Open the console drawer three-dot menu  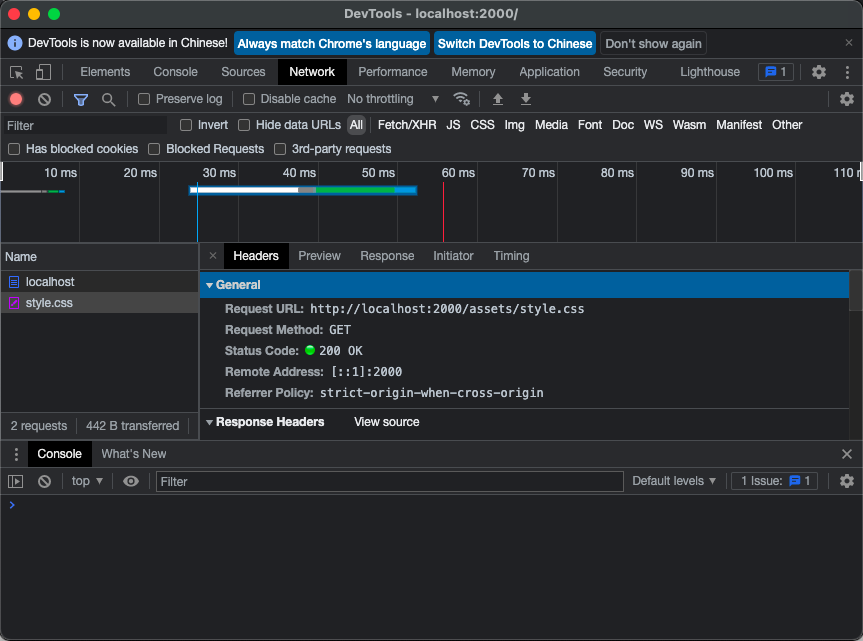(16, 454)
